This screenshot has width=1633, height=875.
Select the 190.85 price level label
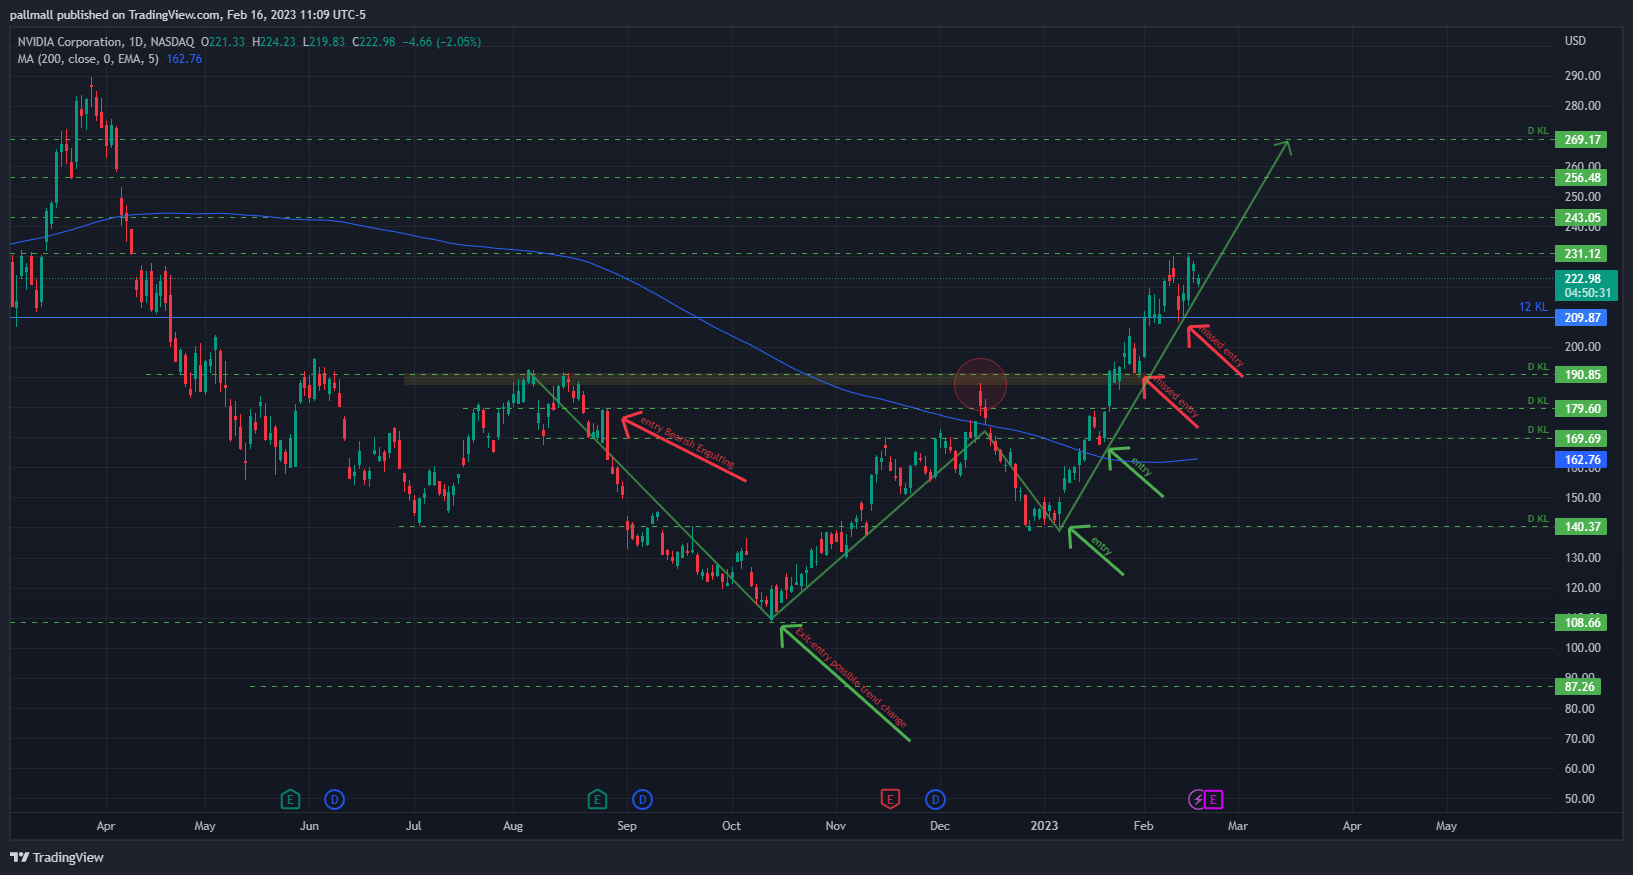tap(1583, 375)
